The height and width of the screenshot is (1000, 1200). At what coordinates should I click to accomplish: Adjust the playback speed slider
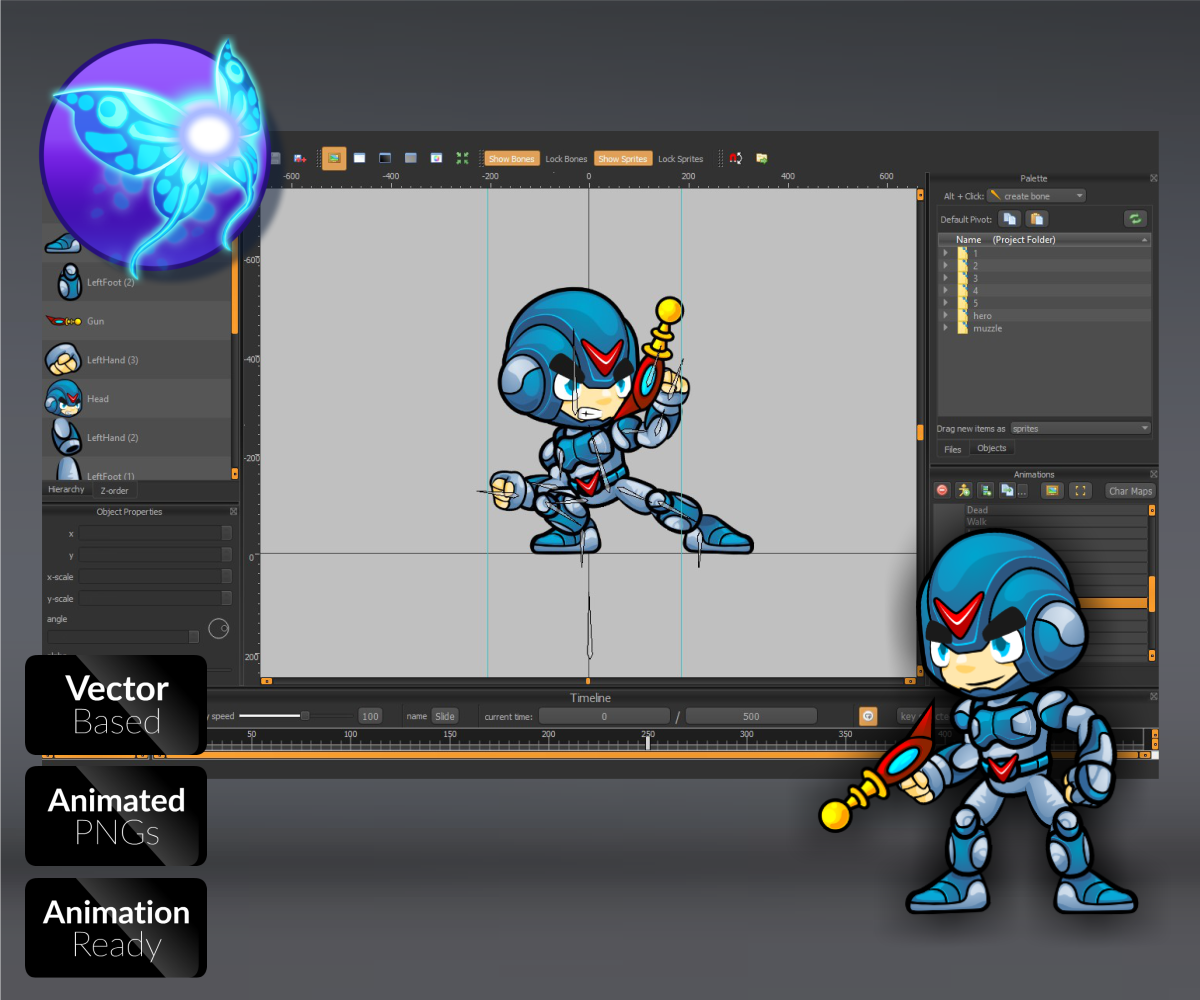pos(305,716)
